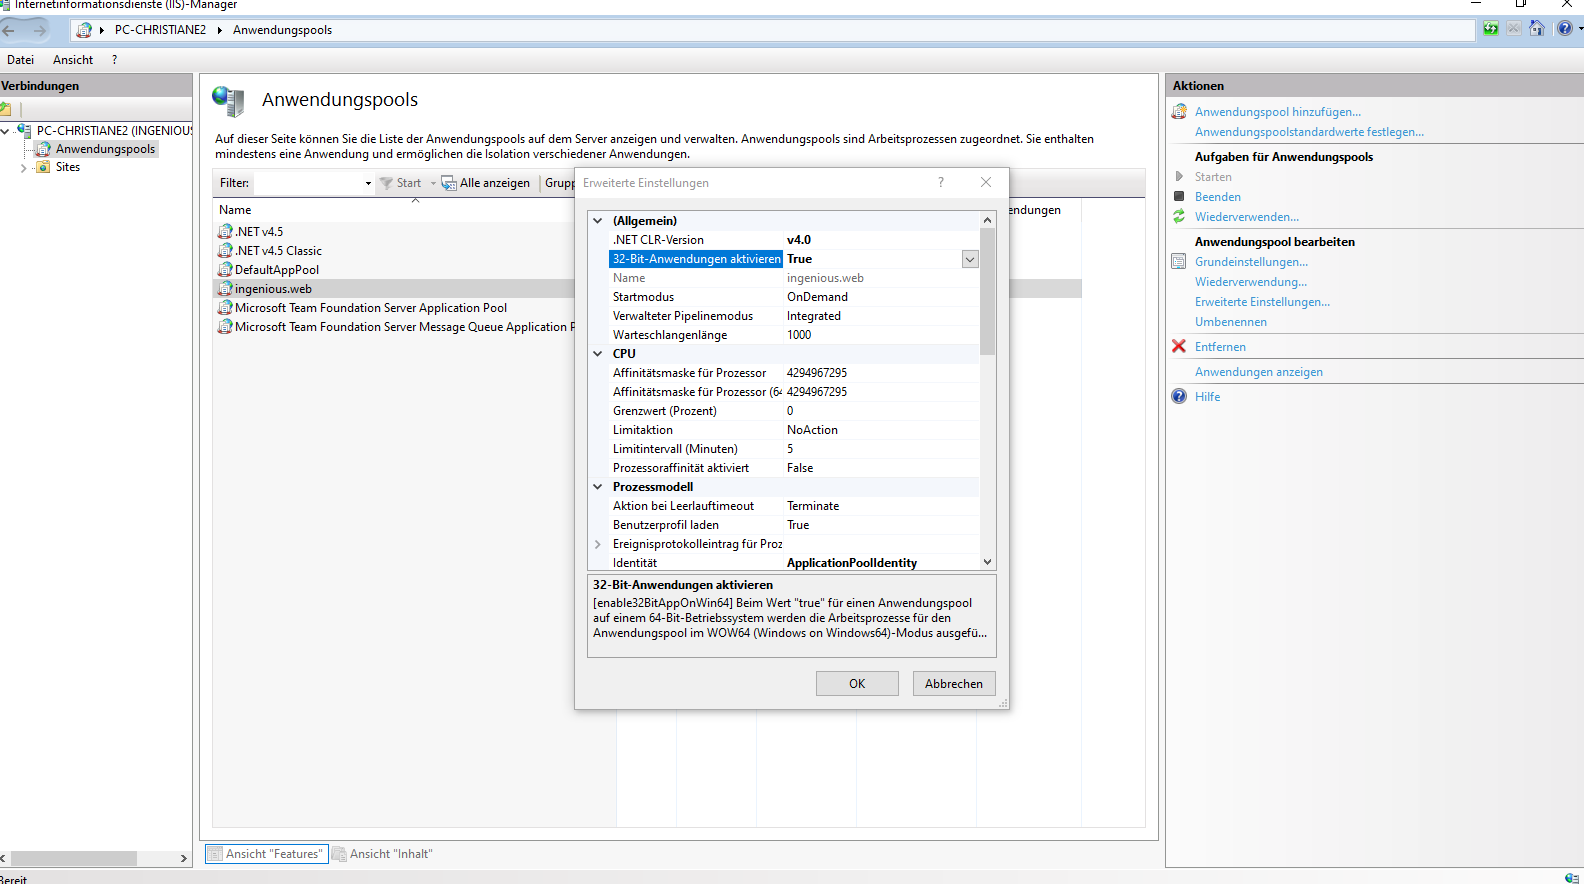
Task: Click Anwendungspools breadcrumb in address bar
Action: [283, 30]
